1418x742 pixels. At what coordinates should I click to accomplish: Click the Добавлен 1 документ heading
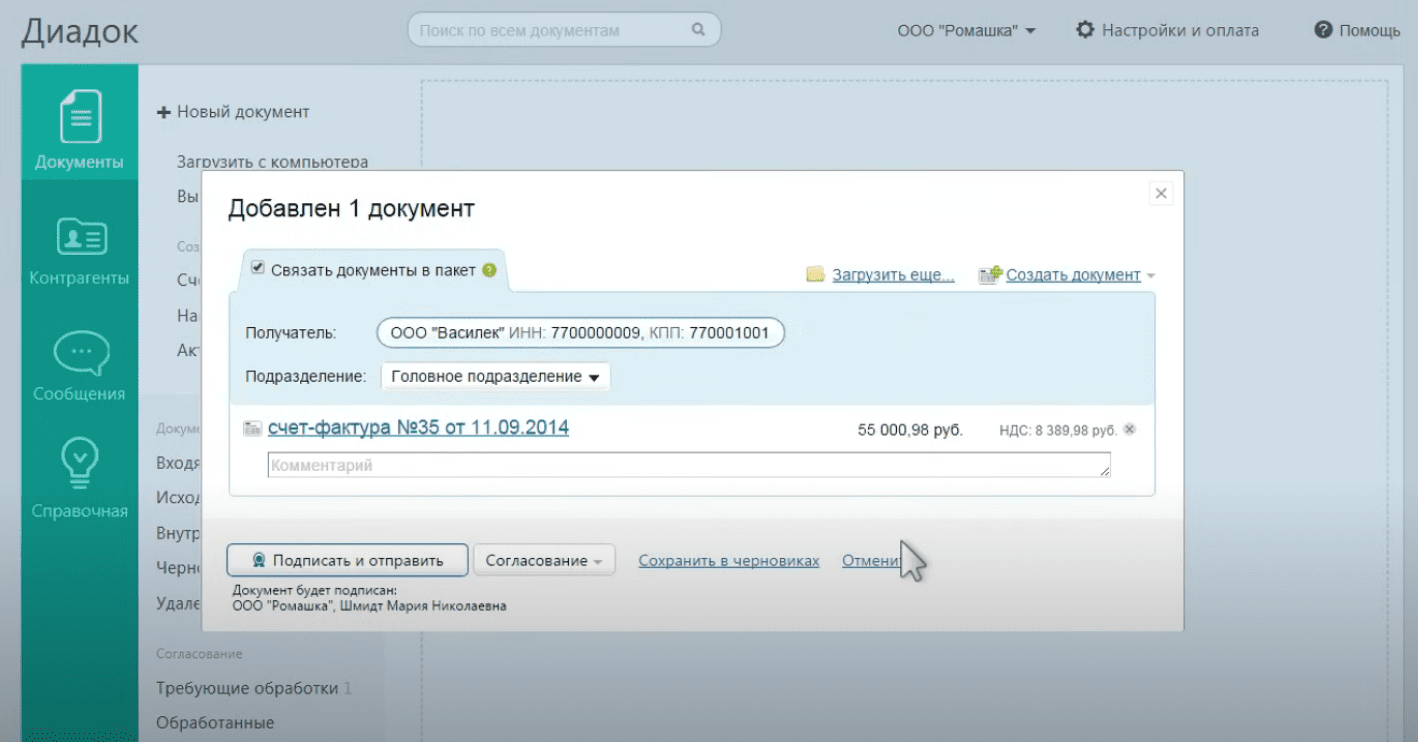[351, 209]
